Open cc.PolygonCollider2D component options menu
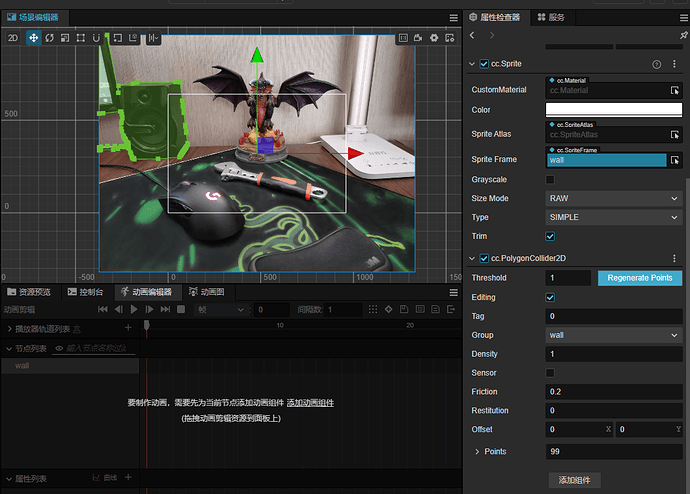The image size is (690, 494). pyautogui.click(x=674, y=258)
